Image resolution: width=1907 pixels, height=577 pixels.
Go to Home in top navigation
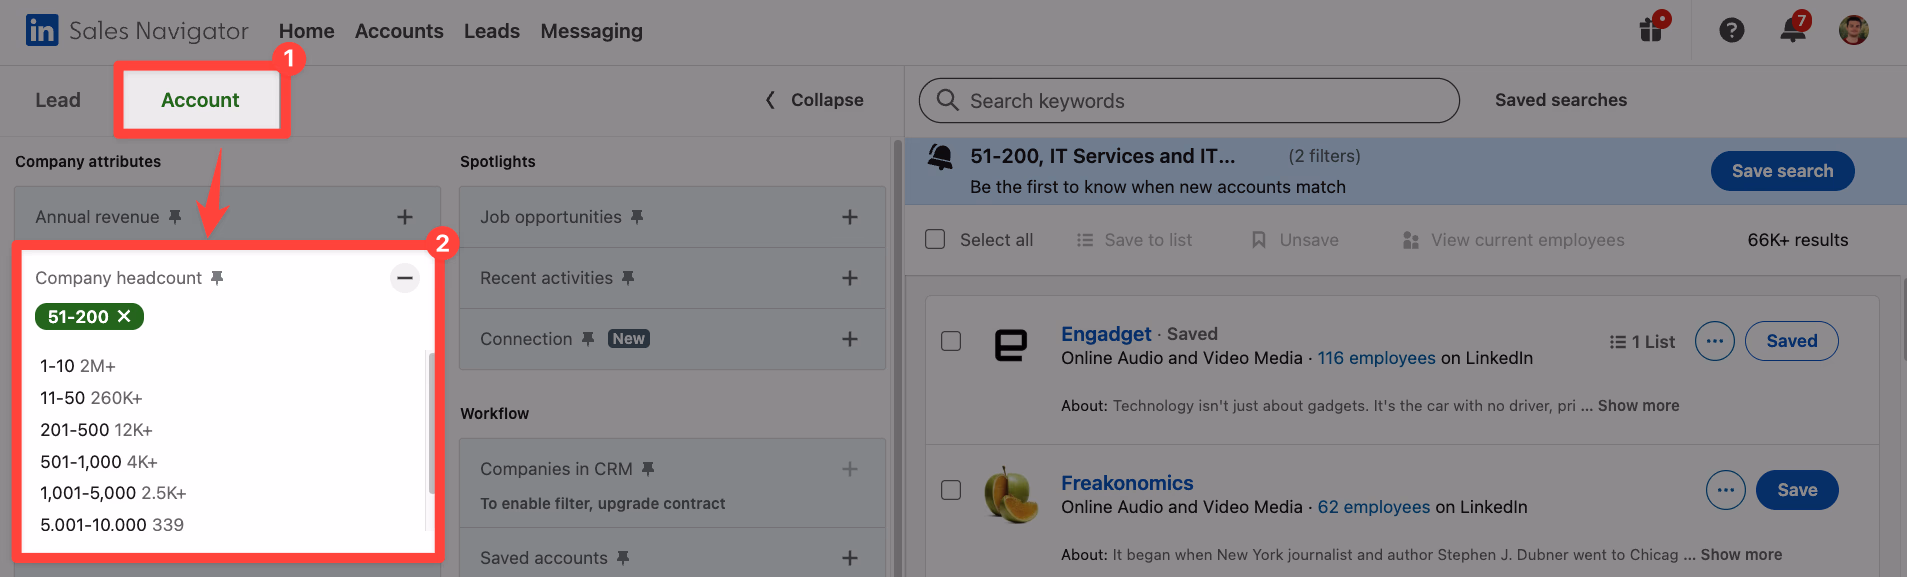(x=306, y=31)
